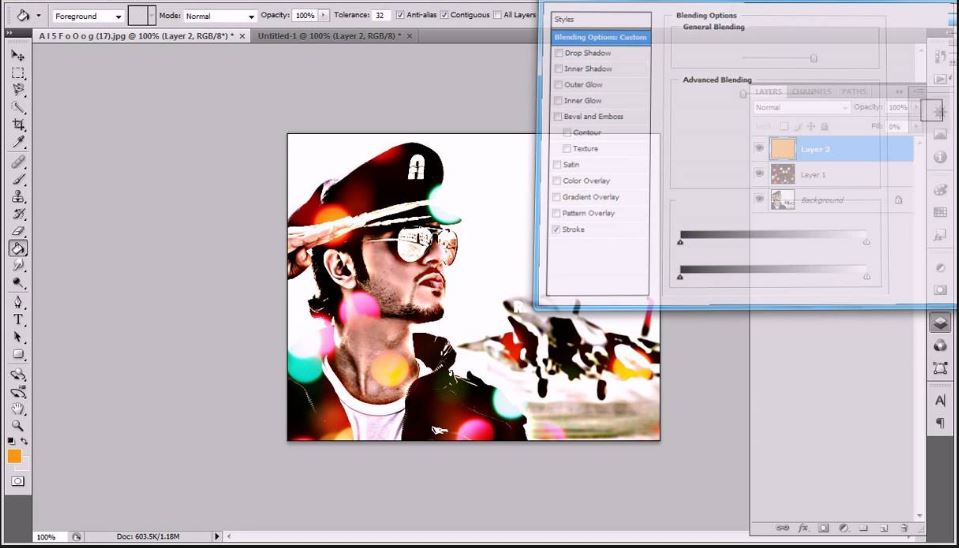Open the Layers panel Opacity arrow

click(916, 108)
